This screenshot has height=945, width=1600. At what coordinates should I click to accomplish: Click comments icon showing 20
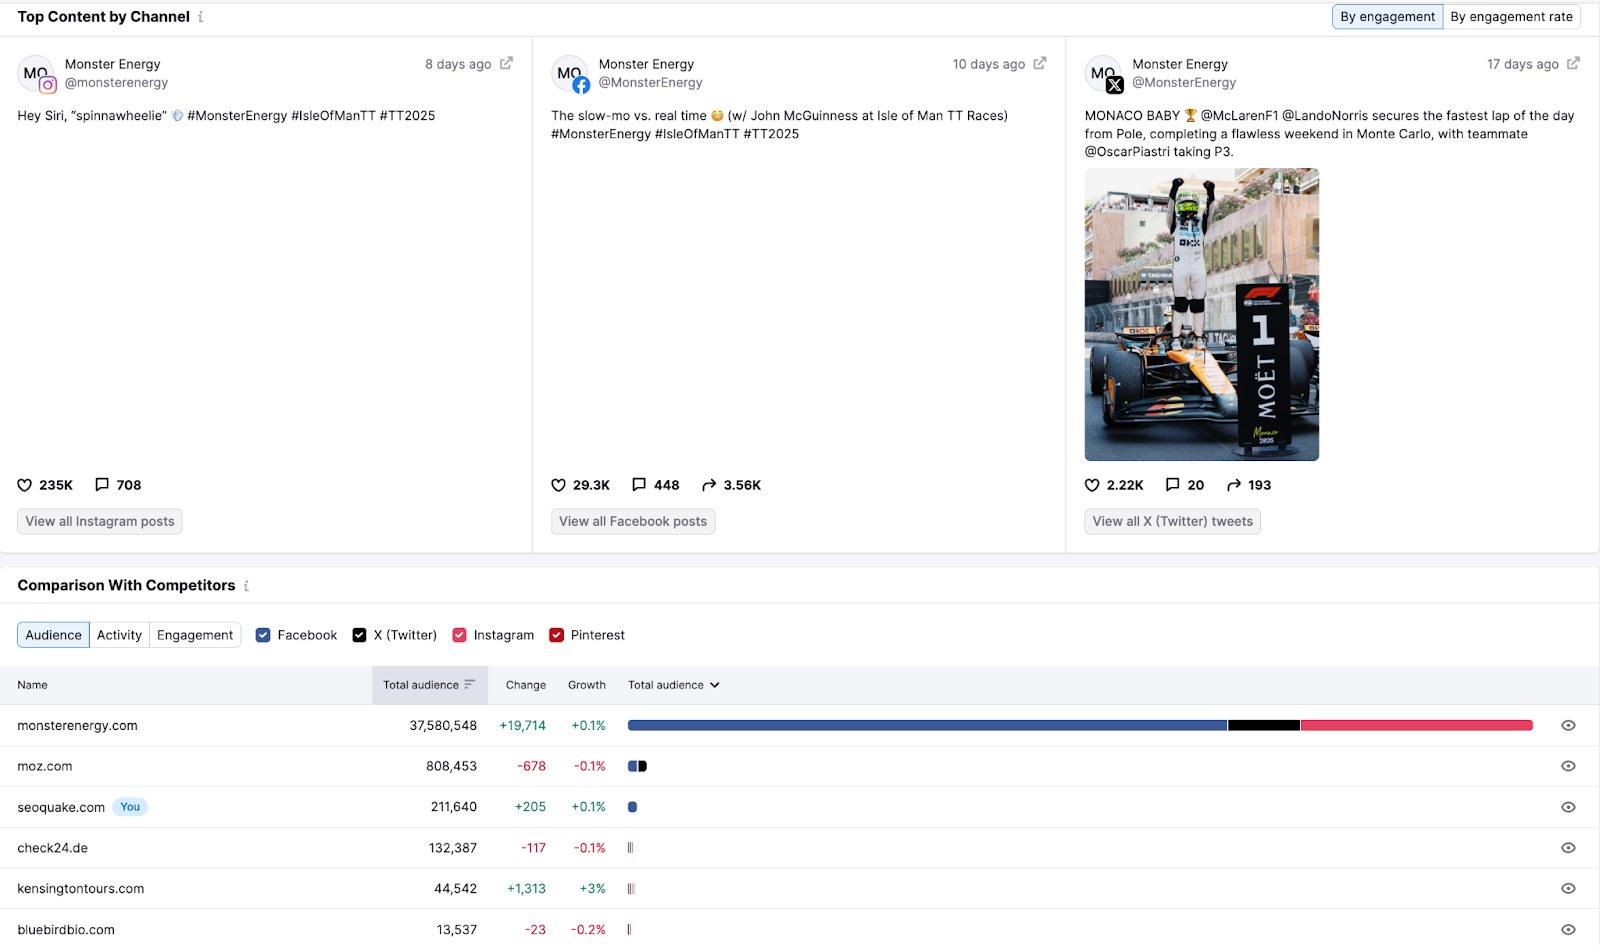pos(1173,485)
